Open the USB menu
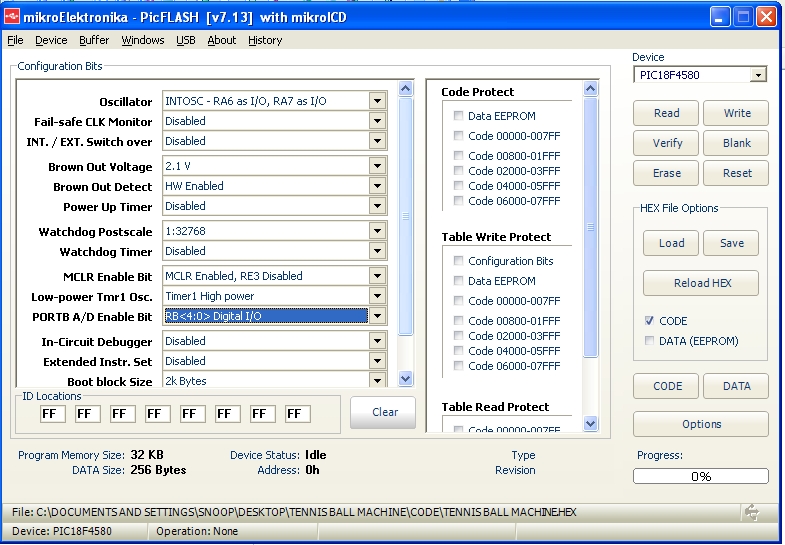The height and width of the screenshot is (545, 785). [x=186, y=40]
